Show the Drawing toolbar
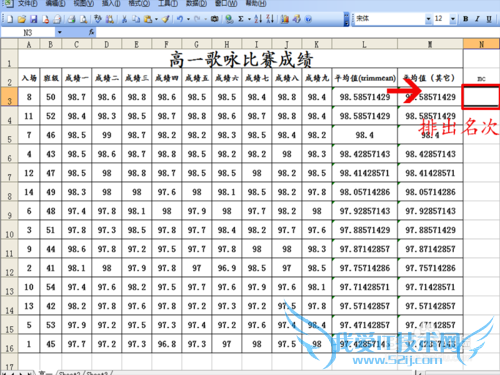The width and height of the screenshot is (500, 375). [x=297, y=19]
